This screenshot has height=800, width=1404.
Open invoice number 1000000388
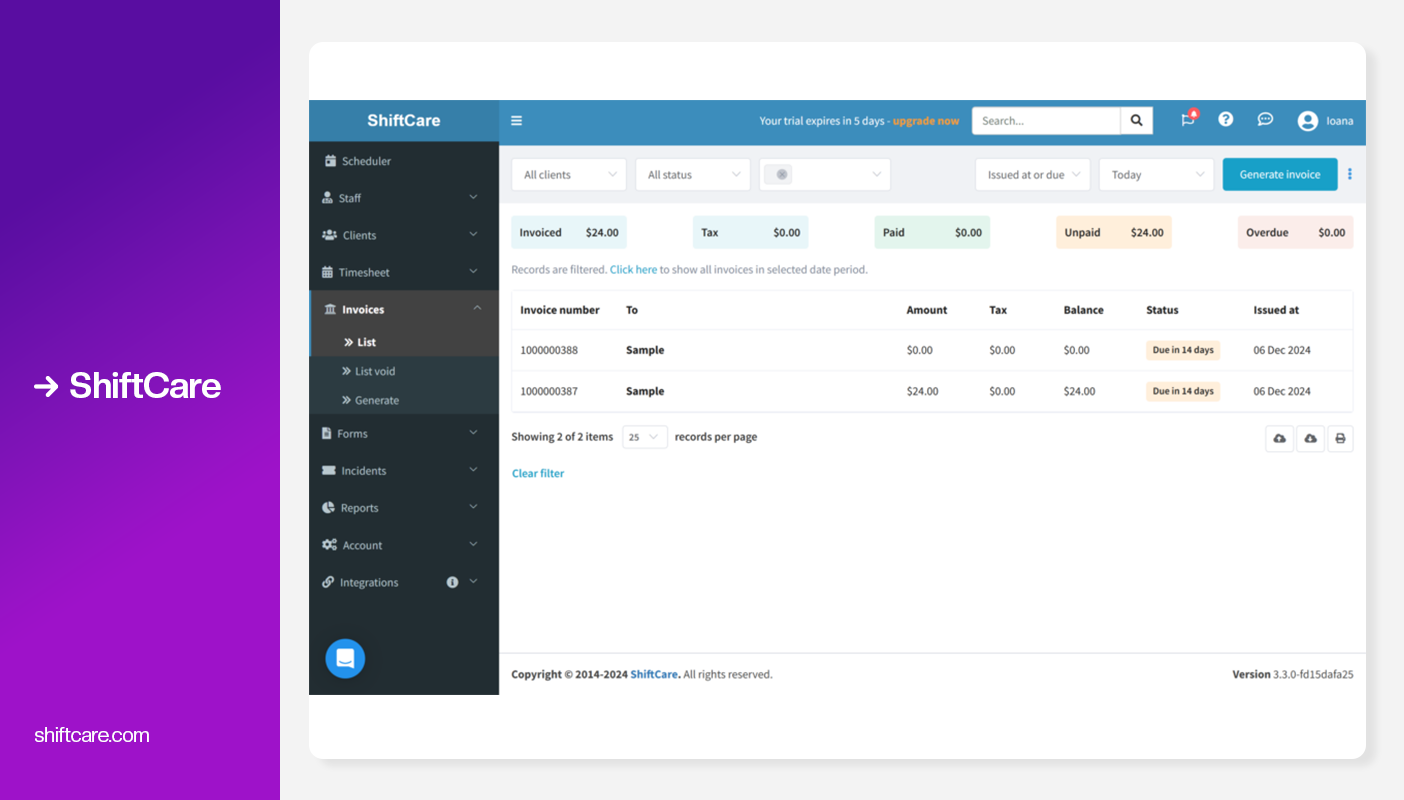tap(549, 350)
